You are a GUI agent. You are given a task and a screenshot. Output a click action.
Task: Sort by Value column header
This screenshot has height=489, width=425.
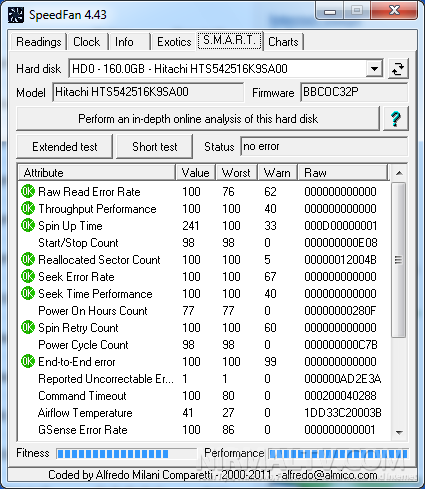point(196,173)
